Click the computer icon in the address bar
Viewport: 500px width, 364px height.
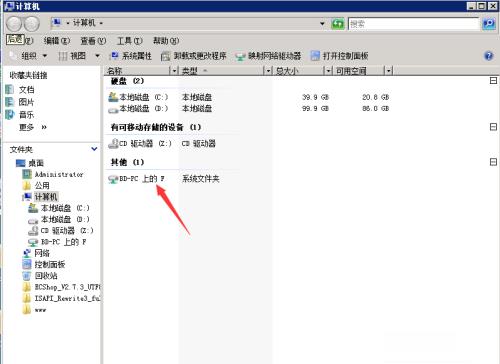click(x=57, y=23)
